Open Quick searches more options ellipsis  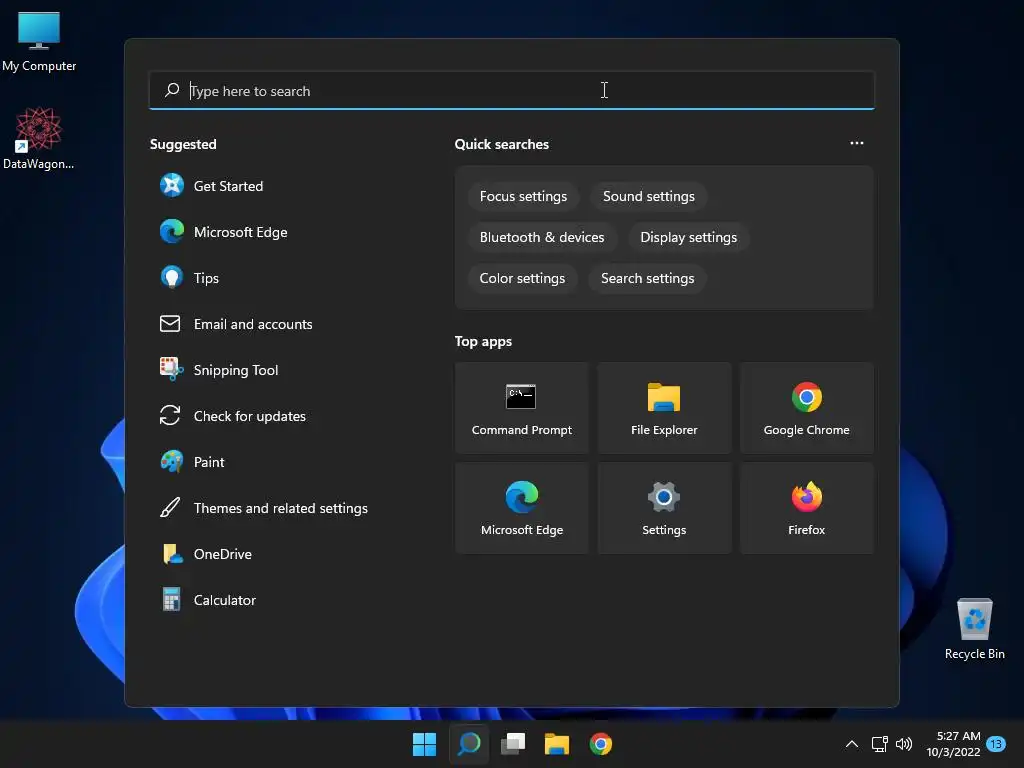(x=857, y=143)
